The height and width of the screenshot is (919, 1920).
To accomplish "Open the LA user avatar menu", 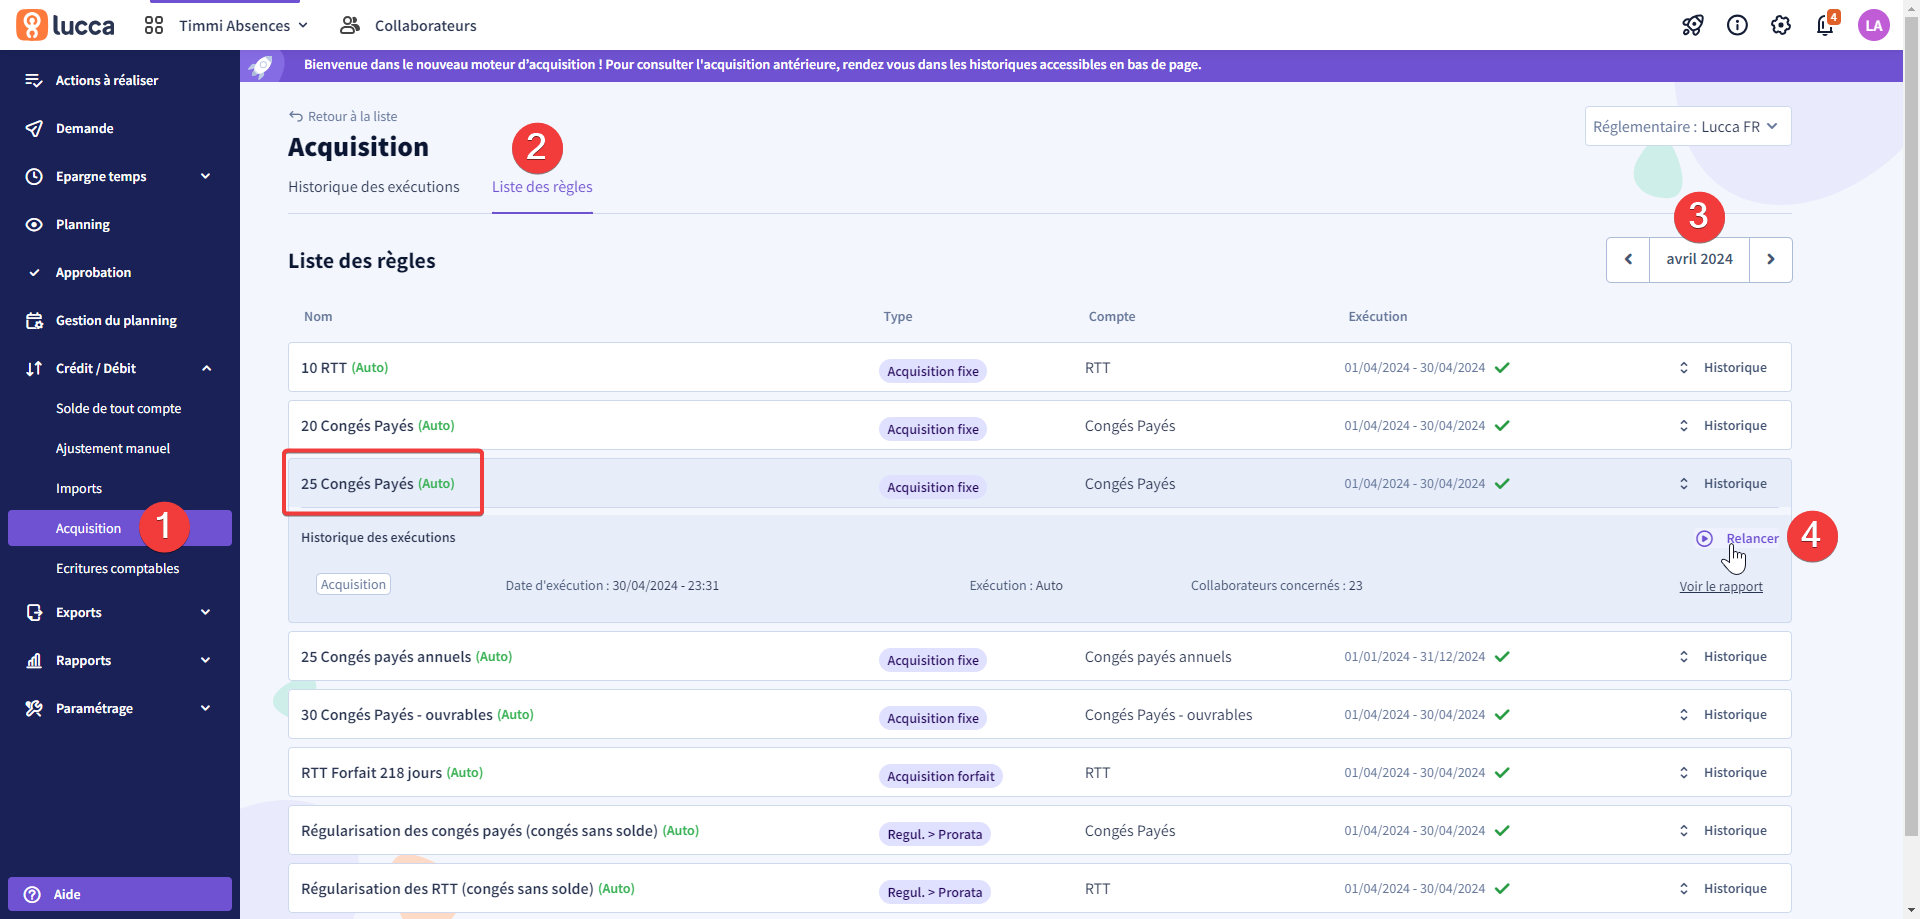I will pyautogui.click(x=1873, y=25).
